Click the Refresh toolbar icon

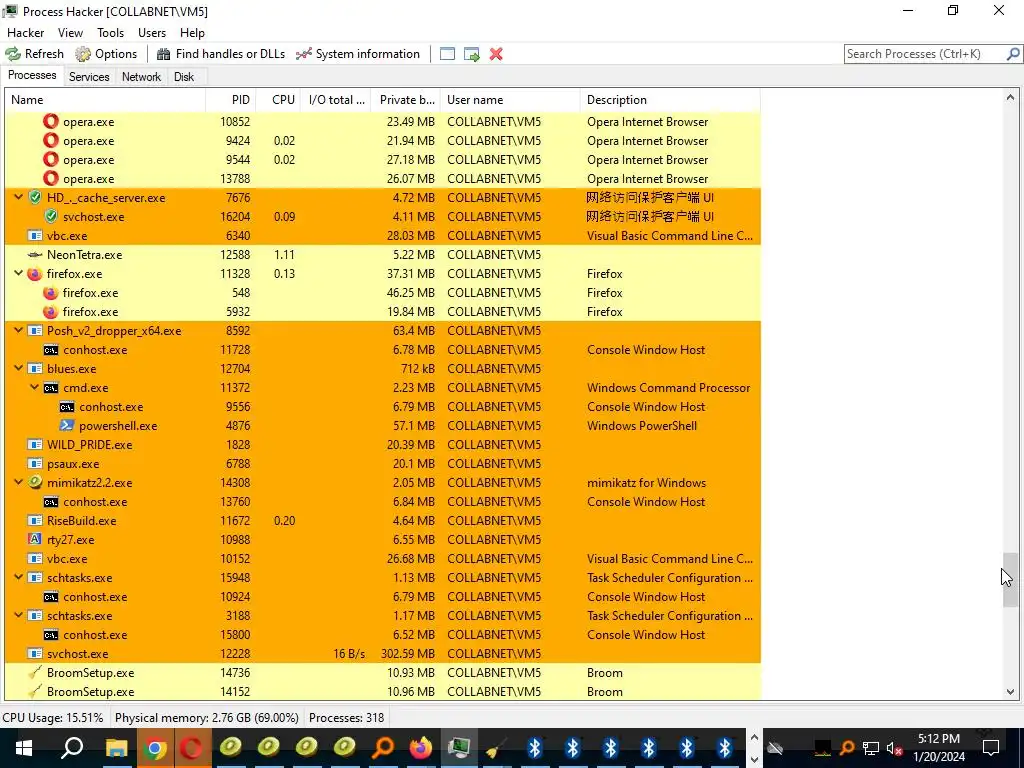pos(13,54)
